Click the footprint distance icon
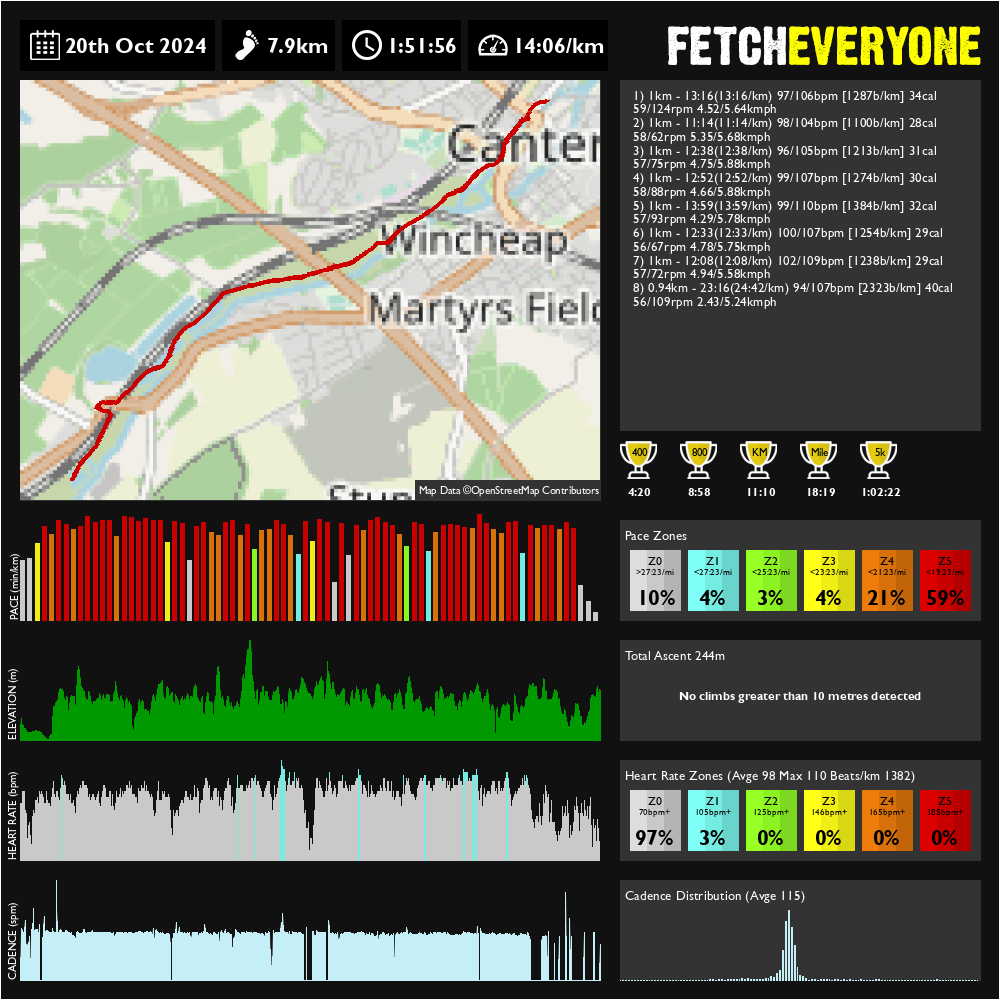Screen dimensions: 1000x1000 click(x=245, y=45)
